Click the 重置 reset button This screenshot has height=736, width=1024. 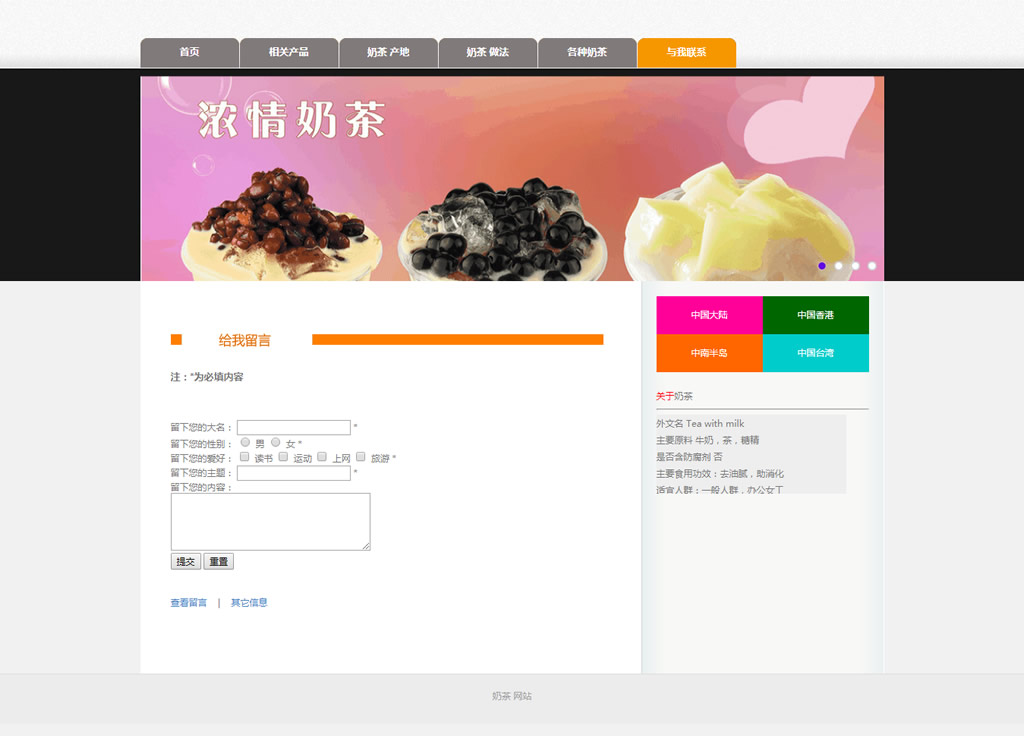tap(218, 562)
